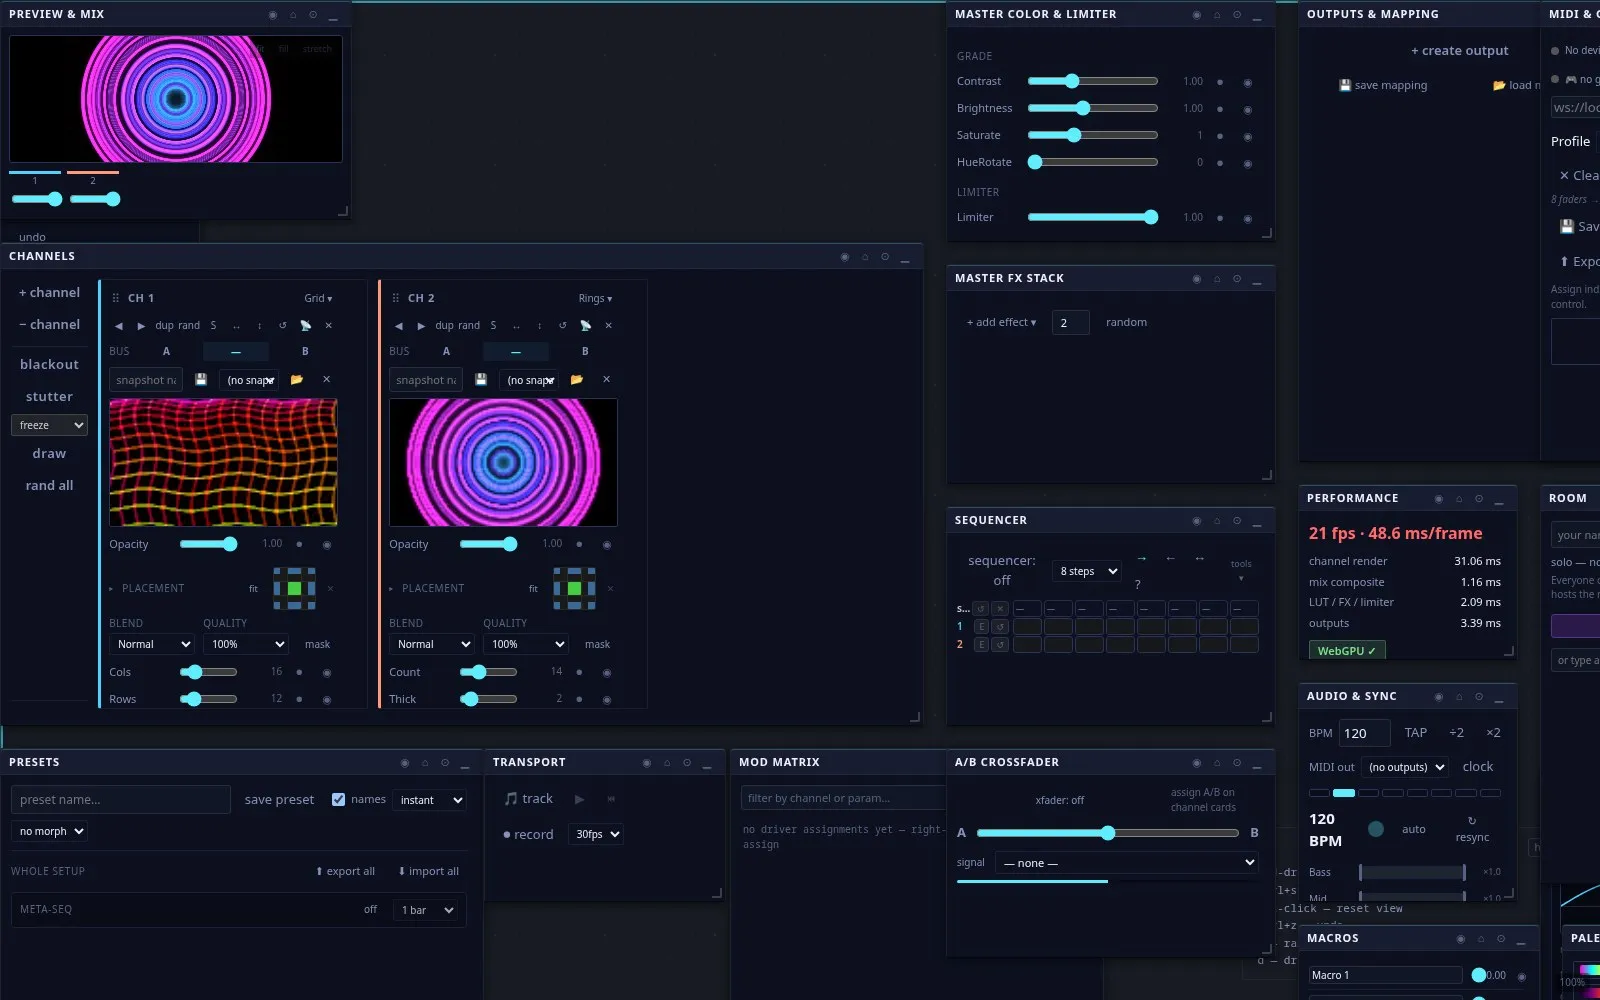The height and width of the screenshot is (1000, 1600).
Task: Flip CH 2 vertically with the vertical arrows icon
Action: (x=540, y=326)
